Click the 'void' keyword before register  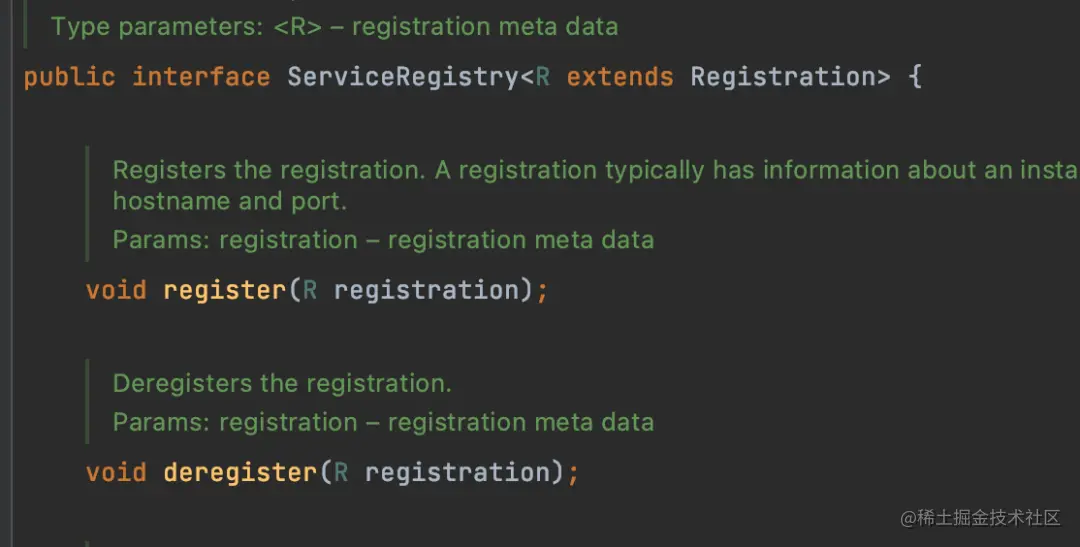(116, 290)
